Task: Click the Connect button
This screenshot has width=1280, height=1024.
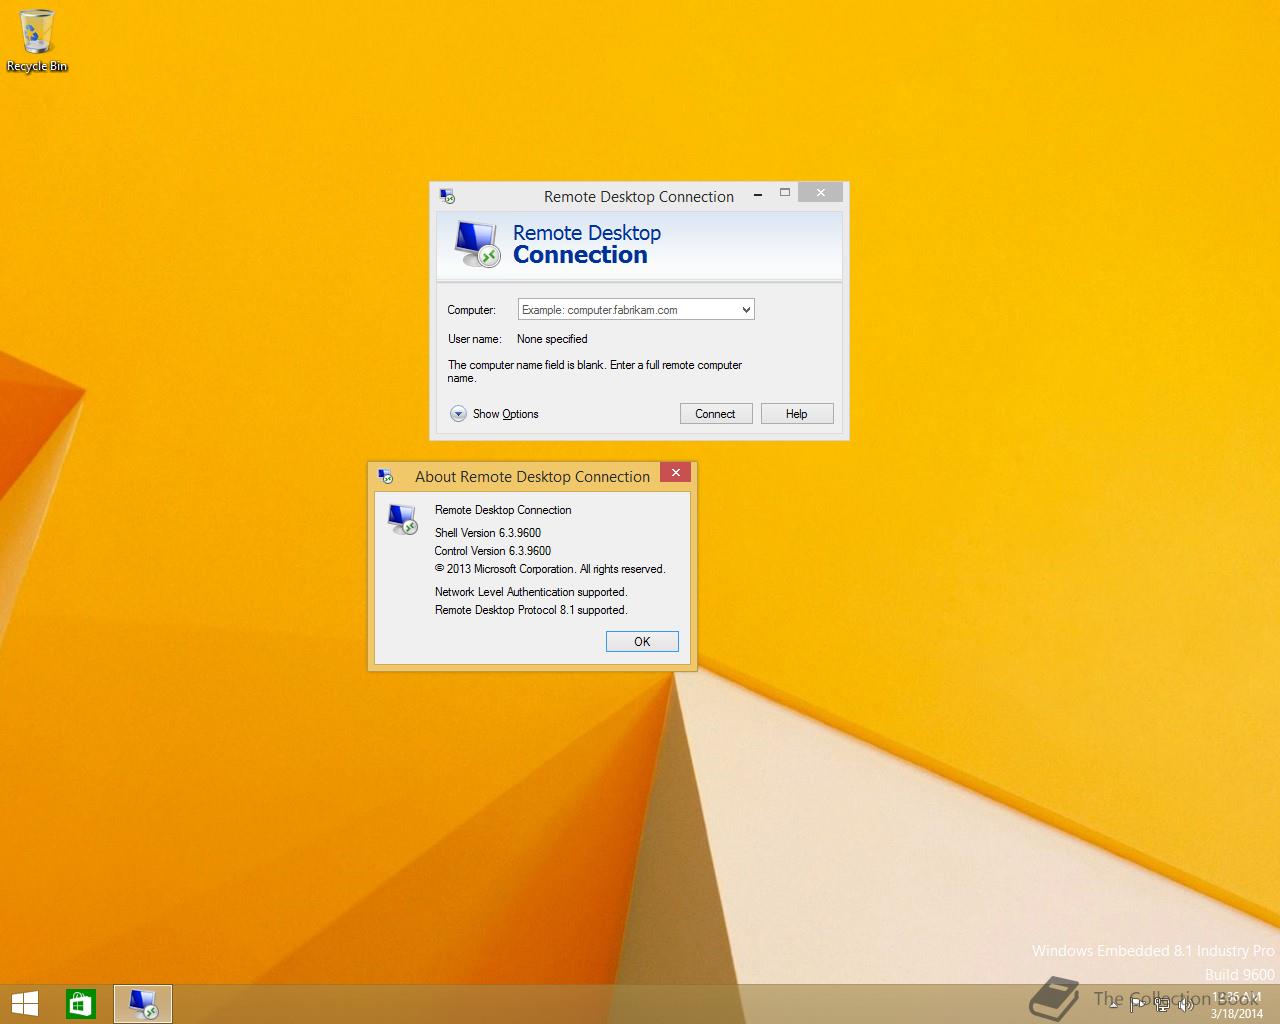Action: (x=716, y=414)
